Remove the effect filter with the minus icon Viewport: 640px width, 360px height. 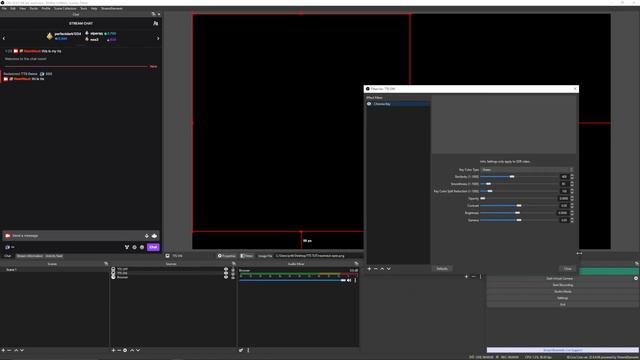coord(376,269)
